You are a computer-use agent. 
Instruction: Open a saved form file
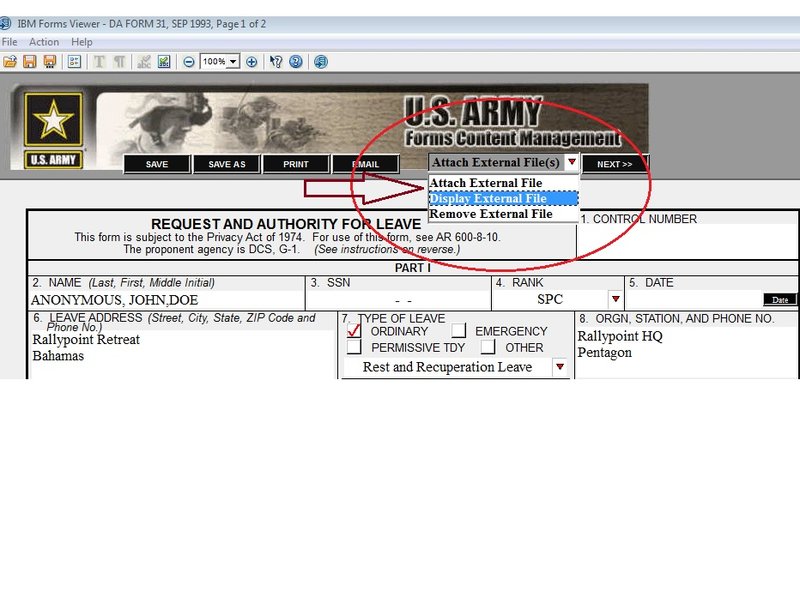[x=10, y=62]
